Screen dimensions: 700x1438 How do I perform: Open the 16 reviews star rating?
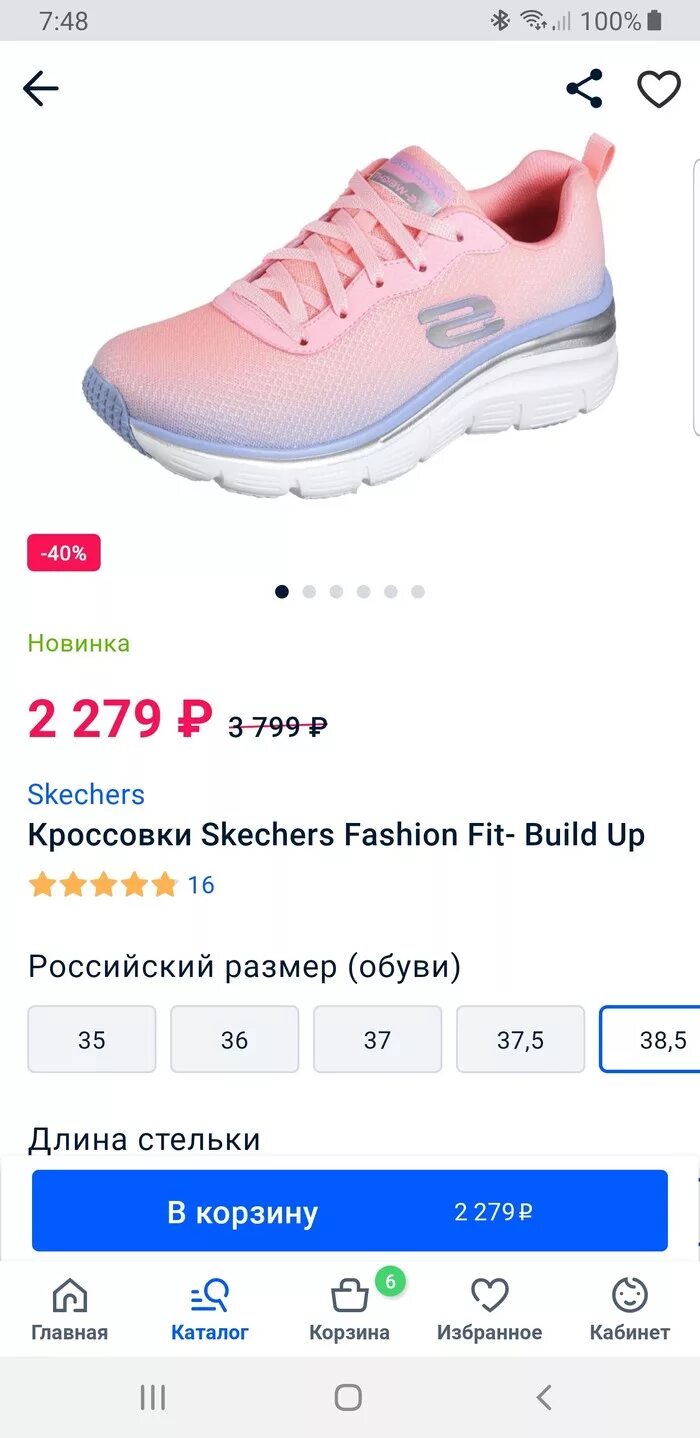121,885
